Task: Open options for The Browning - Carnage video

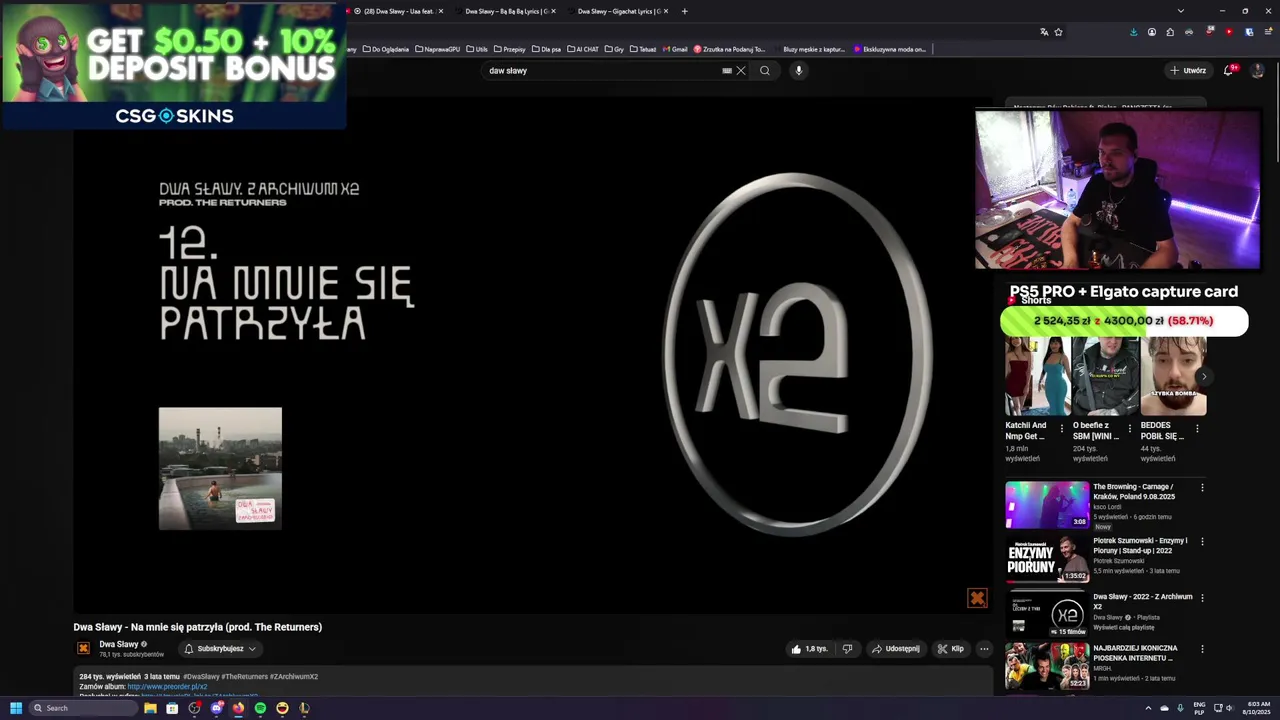Action: click(x=1202, y=488)
